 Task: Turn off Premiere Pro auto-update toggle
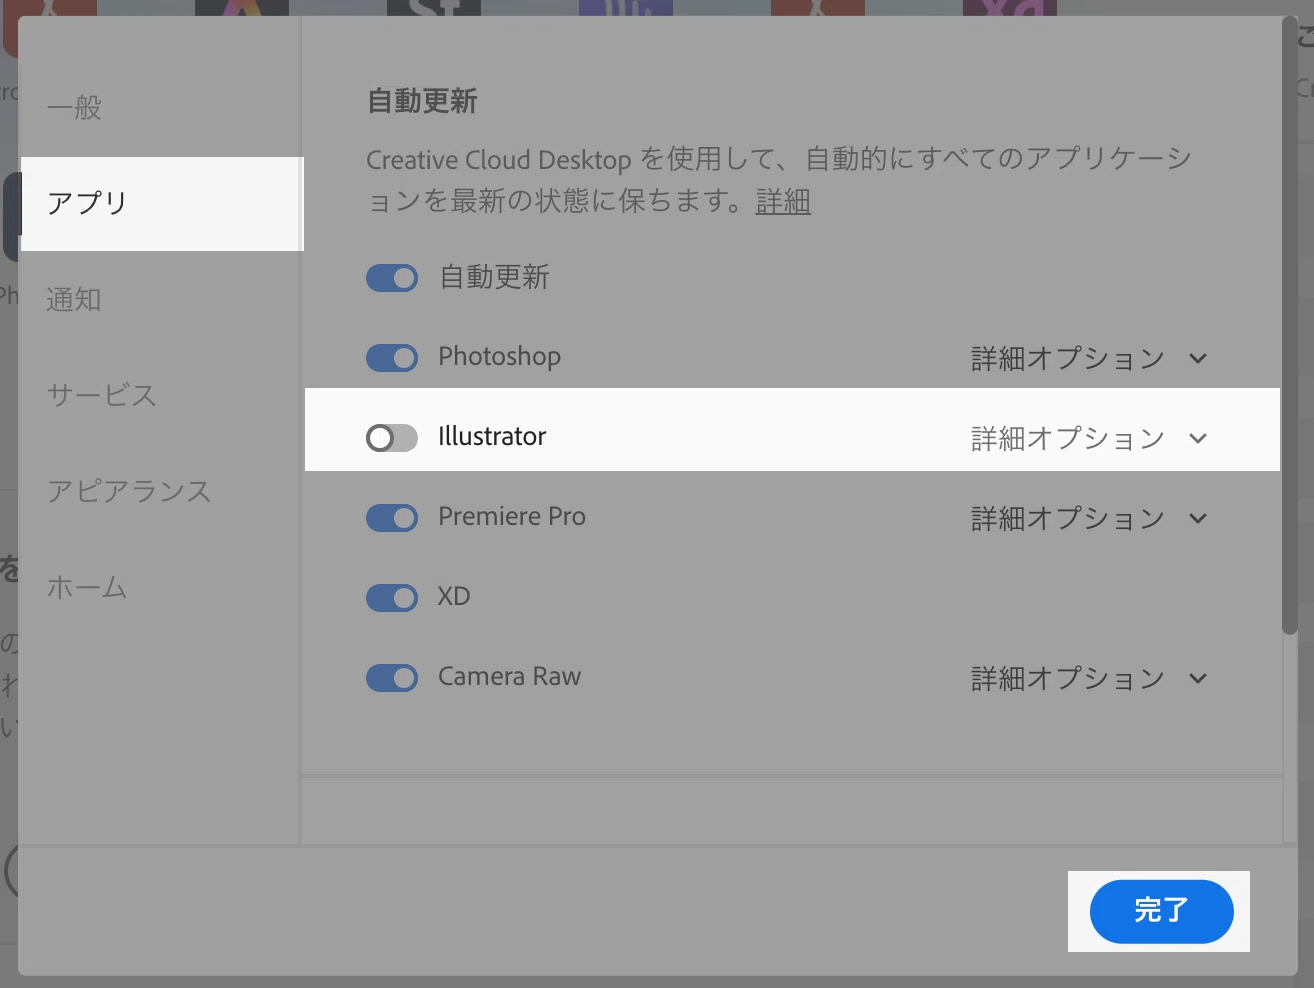pos(392,518)
